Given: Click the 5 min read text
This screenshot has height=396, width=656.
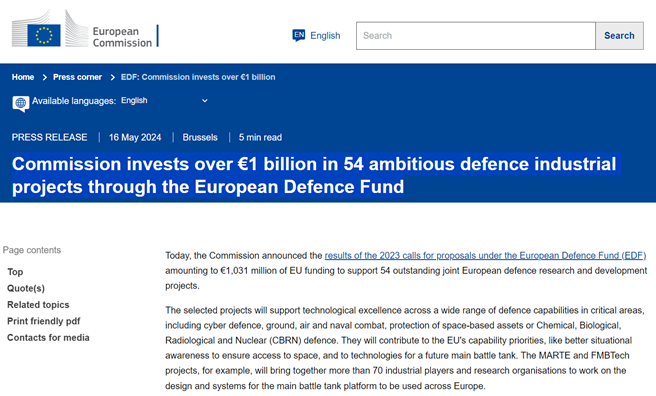Looking at the screenshot, I should [x=260, y=137].
